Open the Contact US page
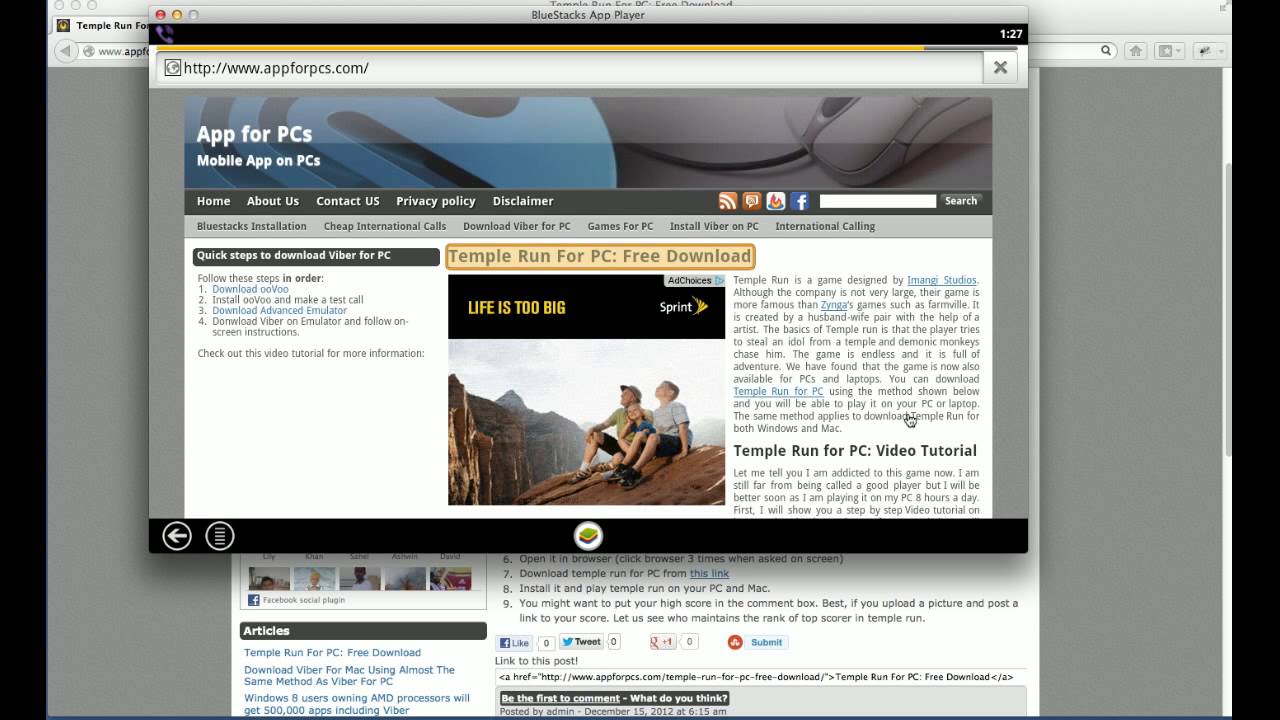The width and height of the screenshot is (1280, 720). (348, 201)
